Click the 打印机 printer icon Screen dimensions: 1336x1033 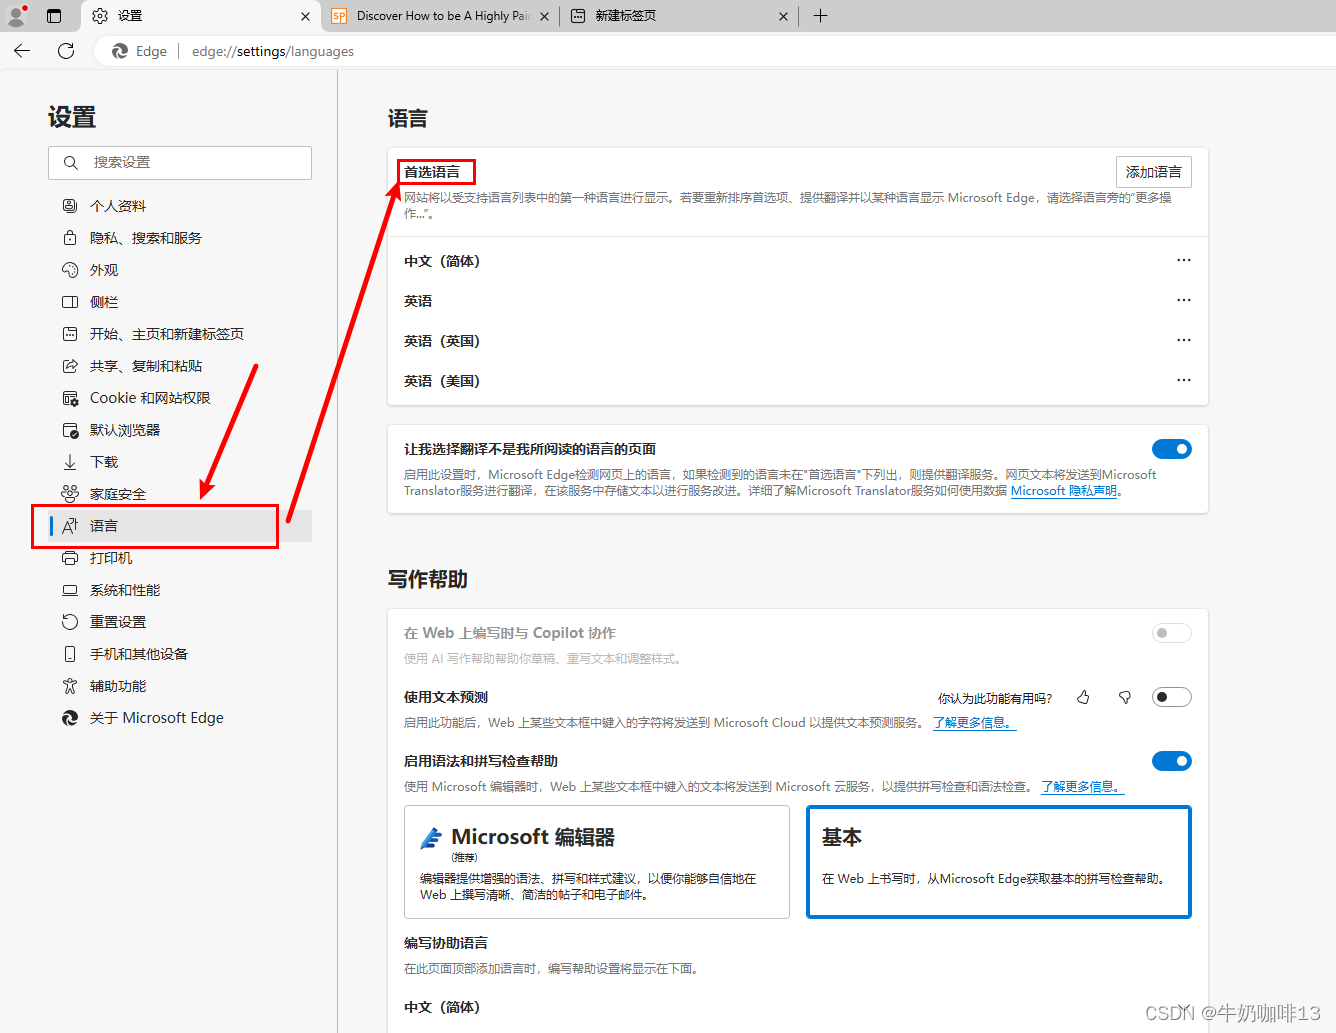70,558
